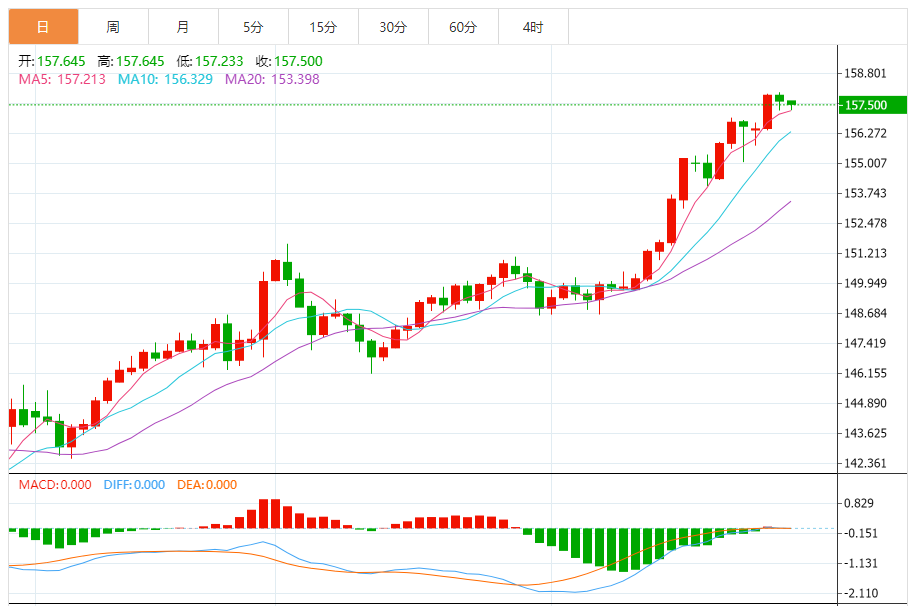
Task: Open the 15分 timeframe tab
Action: [x=323, y=27]
